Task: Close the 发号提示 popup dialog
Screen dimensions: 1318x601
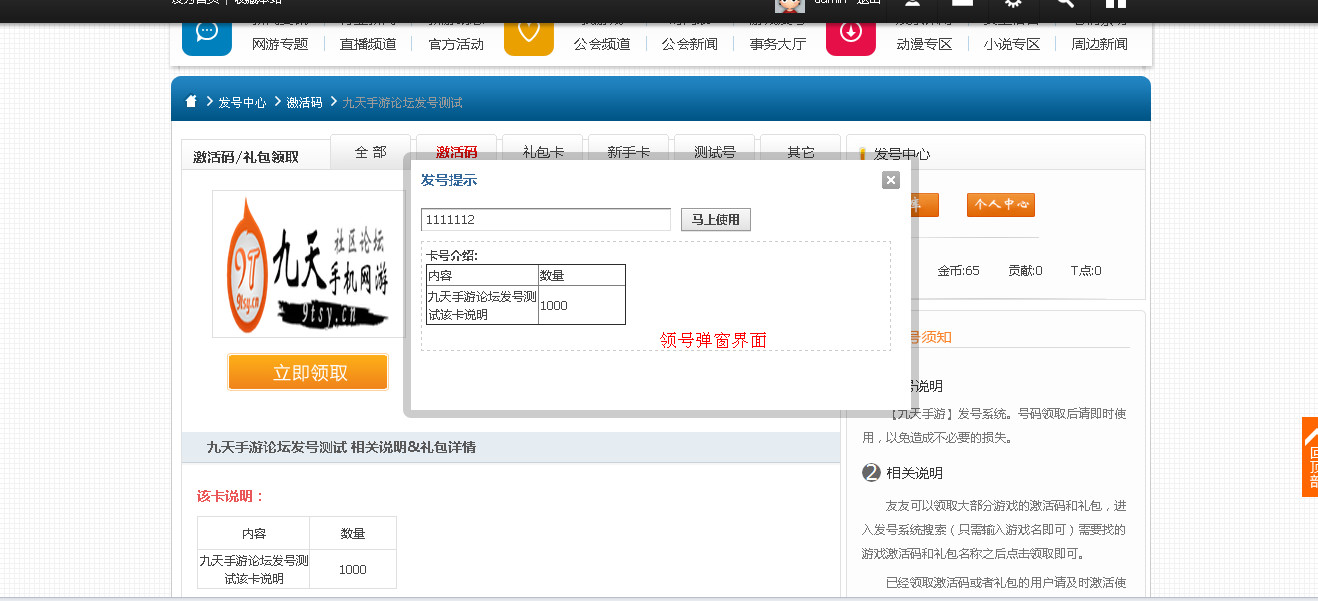Action: (891, 180)
